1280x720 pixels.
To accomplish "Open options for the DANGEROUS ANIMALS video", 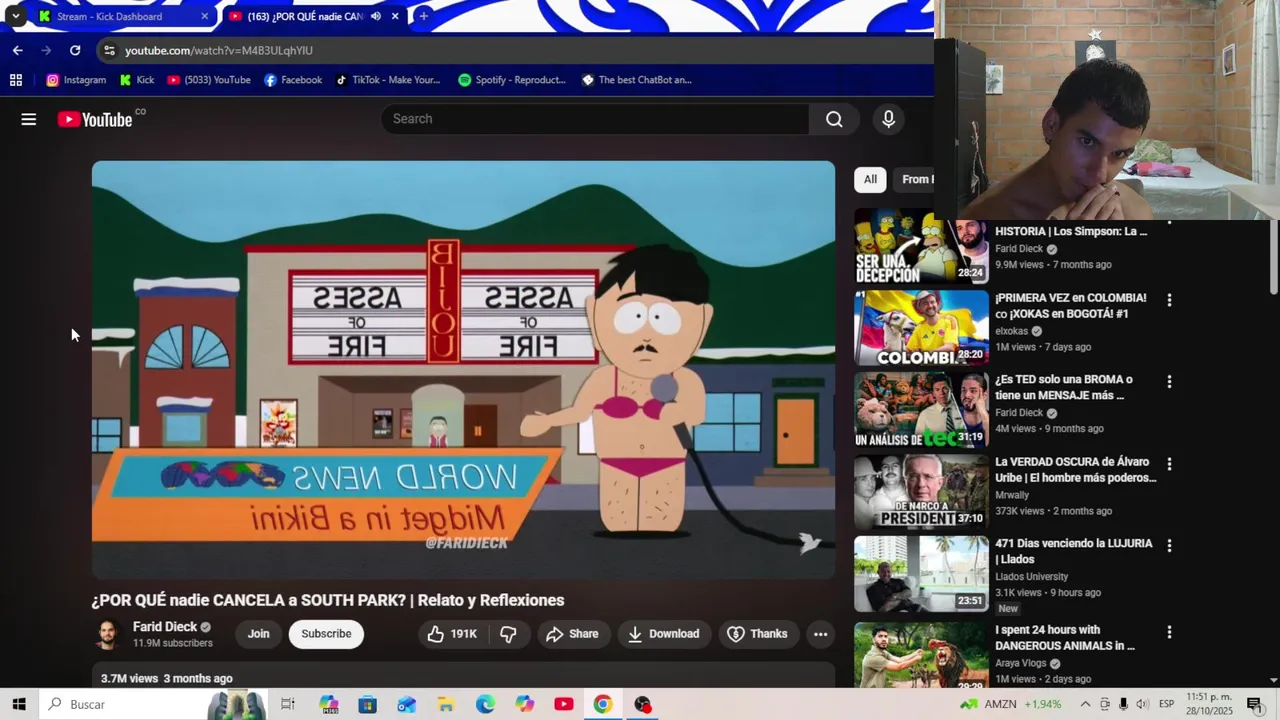I will (x=1169, y=632).
